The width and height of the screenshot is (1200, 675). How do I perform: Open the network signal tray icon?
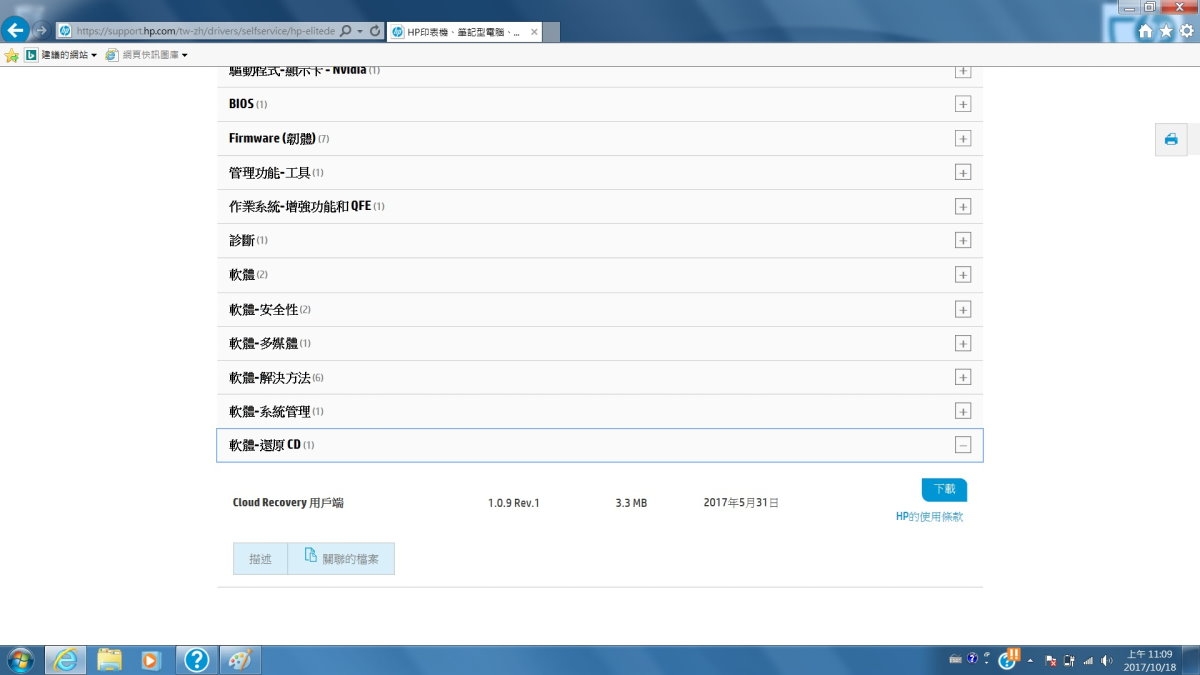coord(1088,661)
